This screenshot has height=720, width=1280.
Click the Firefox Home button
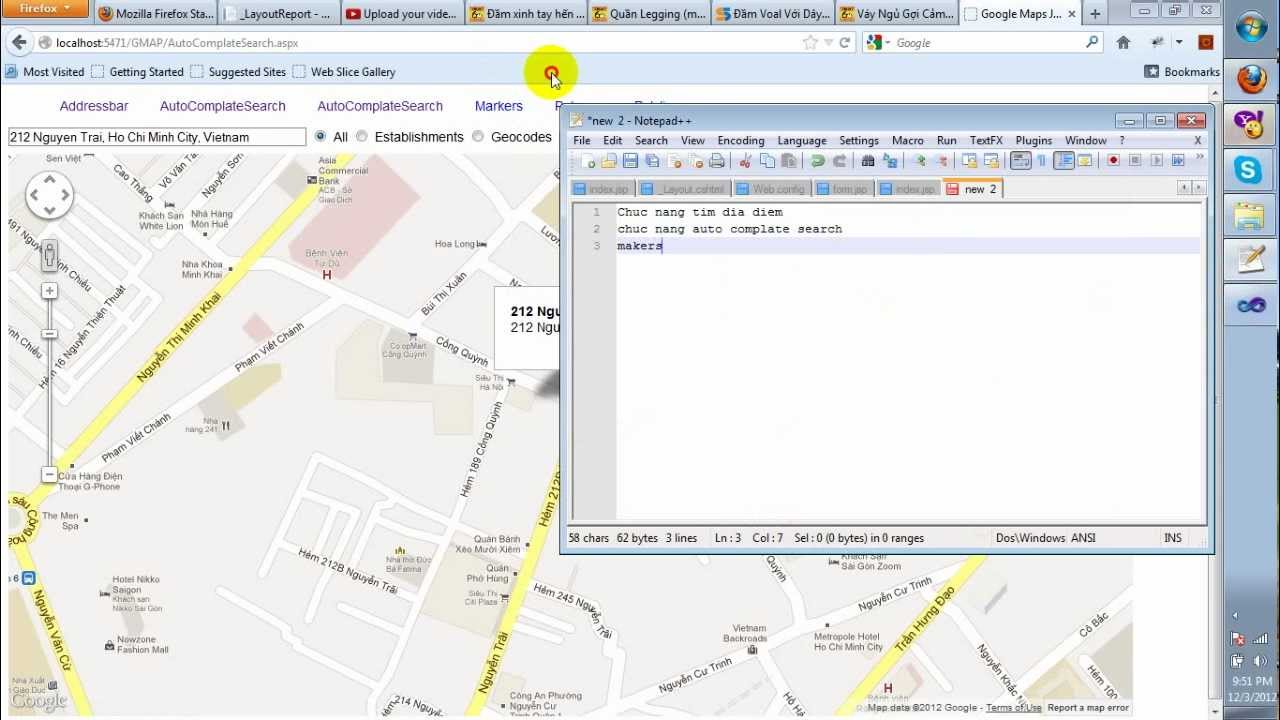click(1123, 42)
